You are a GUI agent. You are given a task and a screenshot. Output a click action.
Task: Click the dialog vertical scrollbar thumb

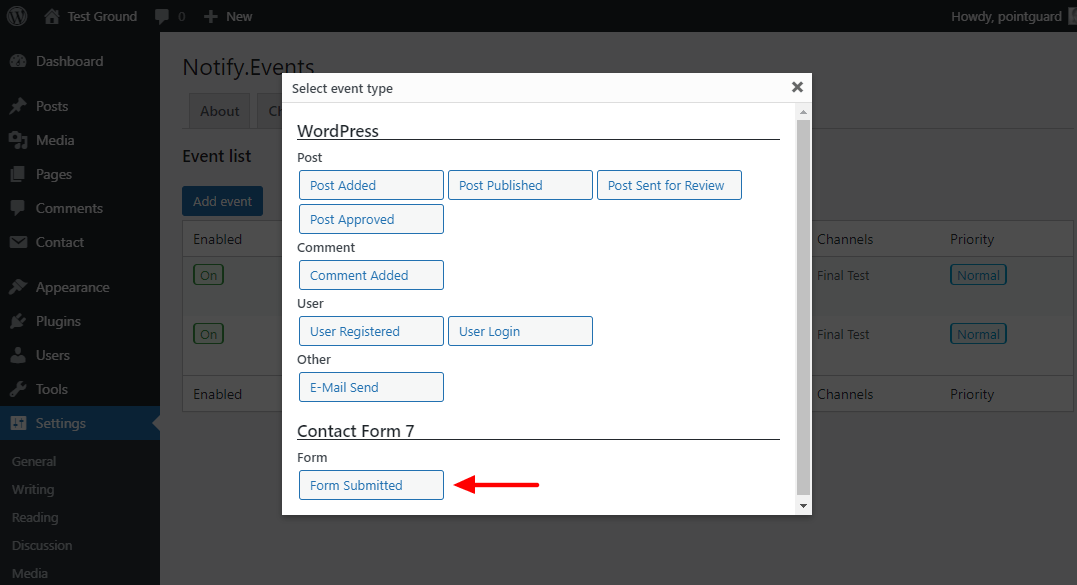click(803, 306)
